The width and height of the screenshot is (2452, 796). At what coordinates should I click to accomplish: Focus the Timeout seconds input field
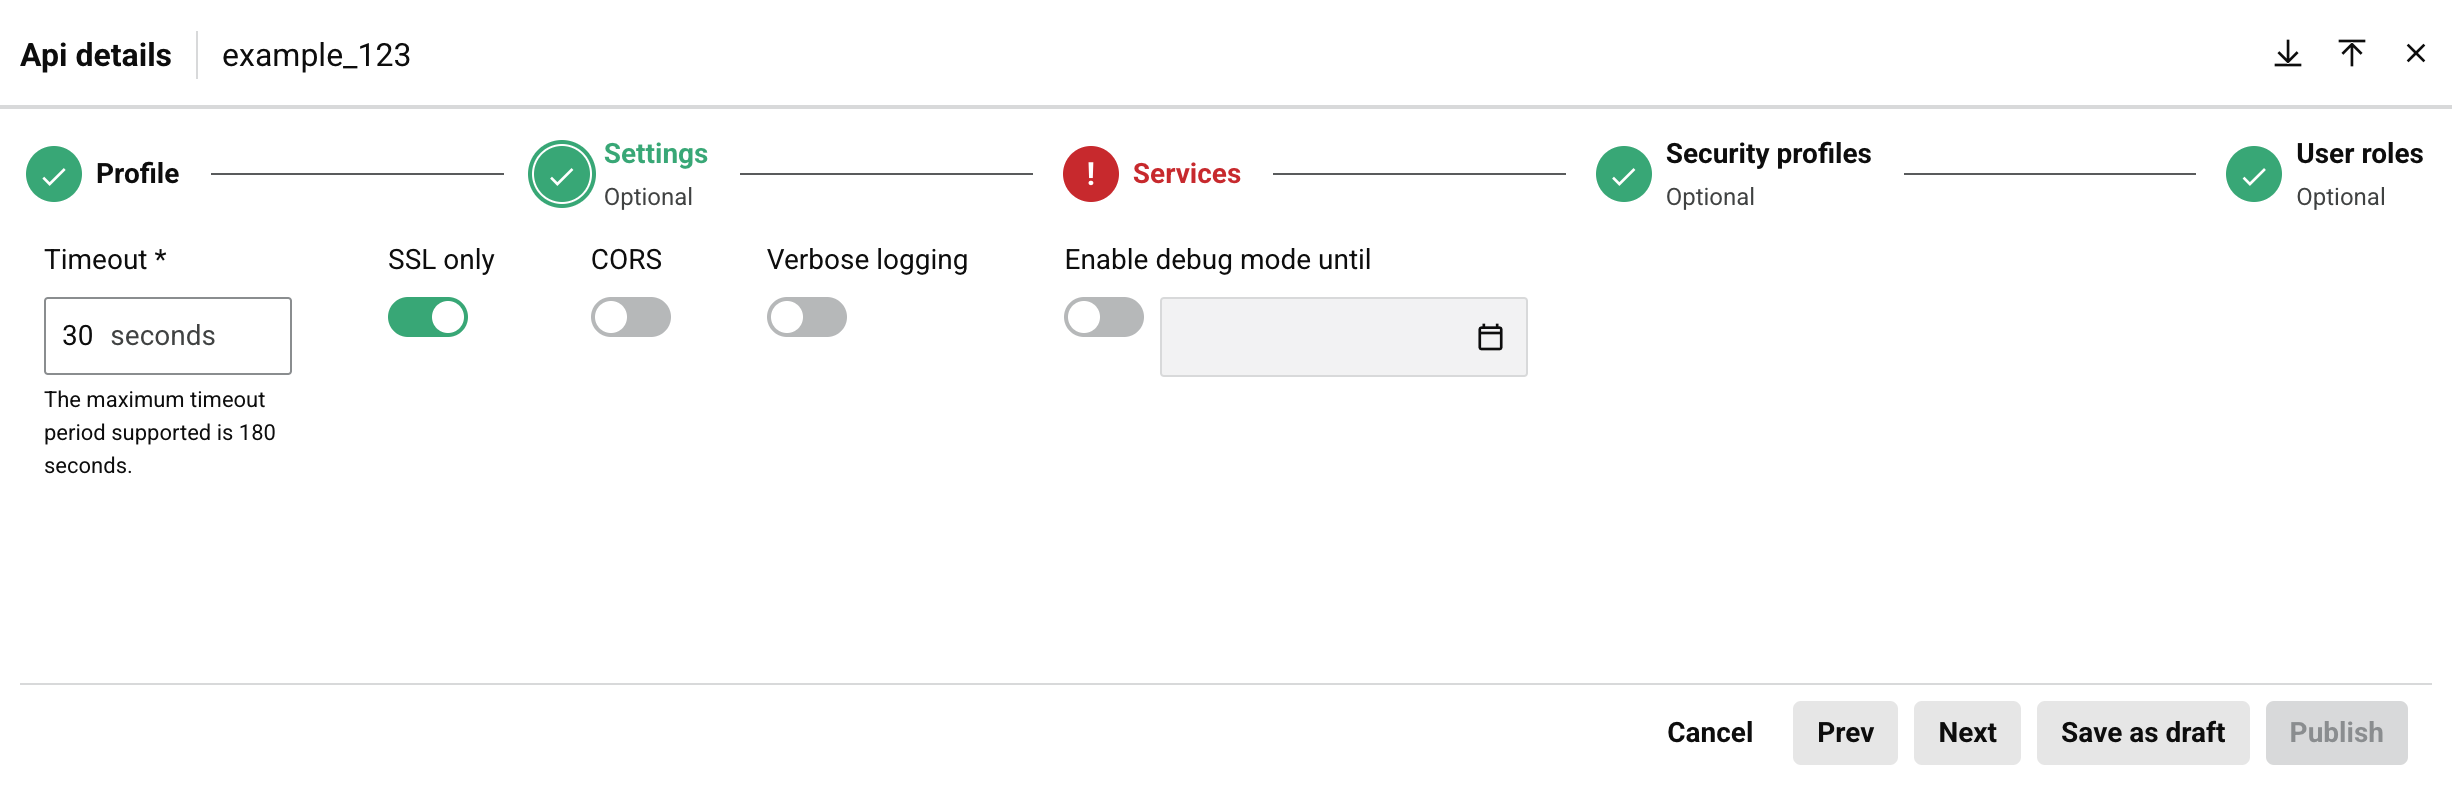[x=167, y=336]
